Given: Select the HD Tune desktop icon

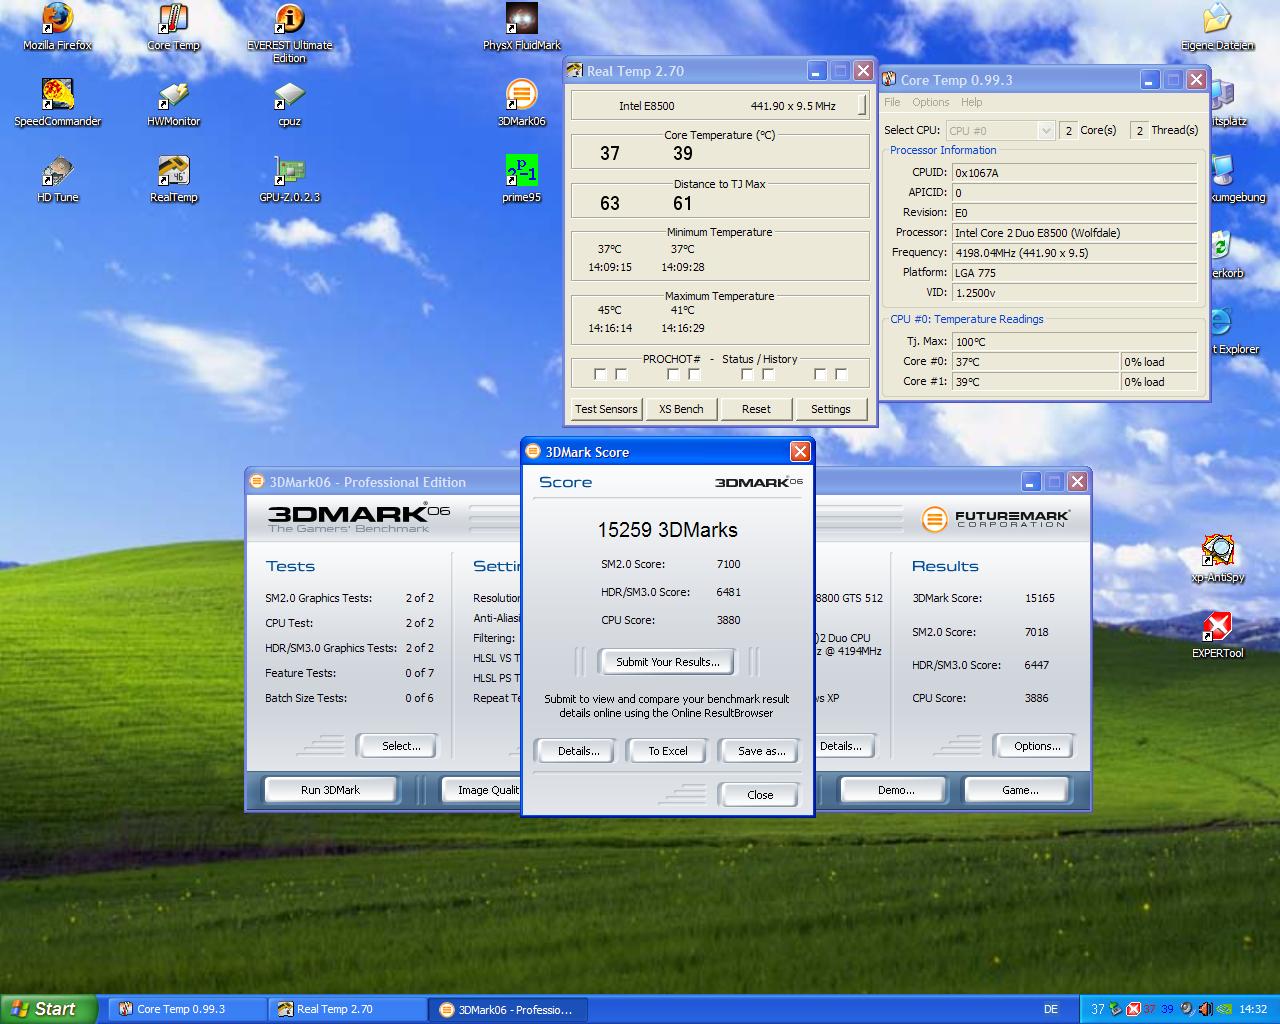Looking at the screenshot, I should click(57, 179).
